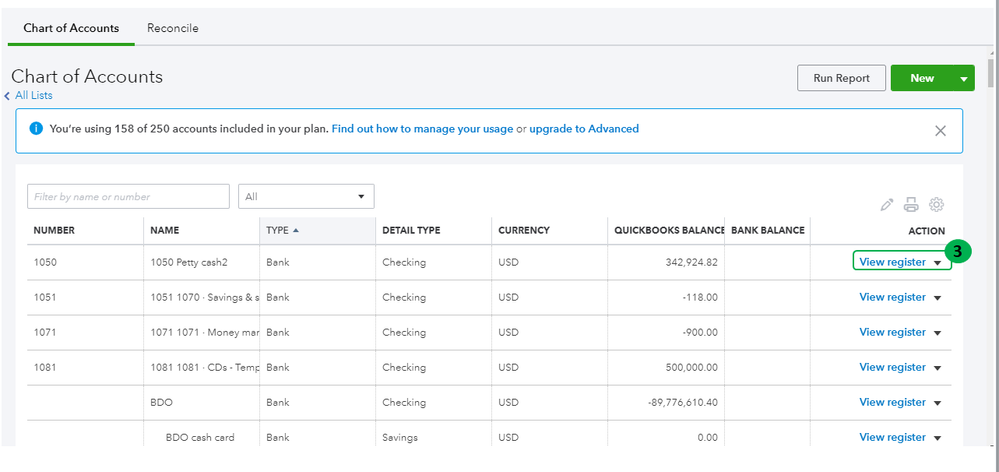Click the 'upgrade to Advanced' link
Viewport: 999px width, 472px height.
point(584,129)
